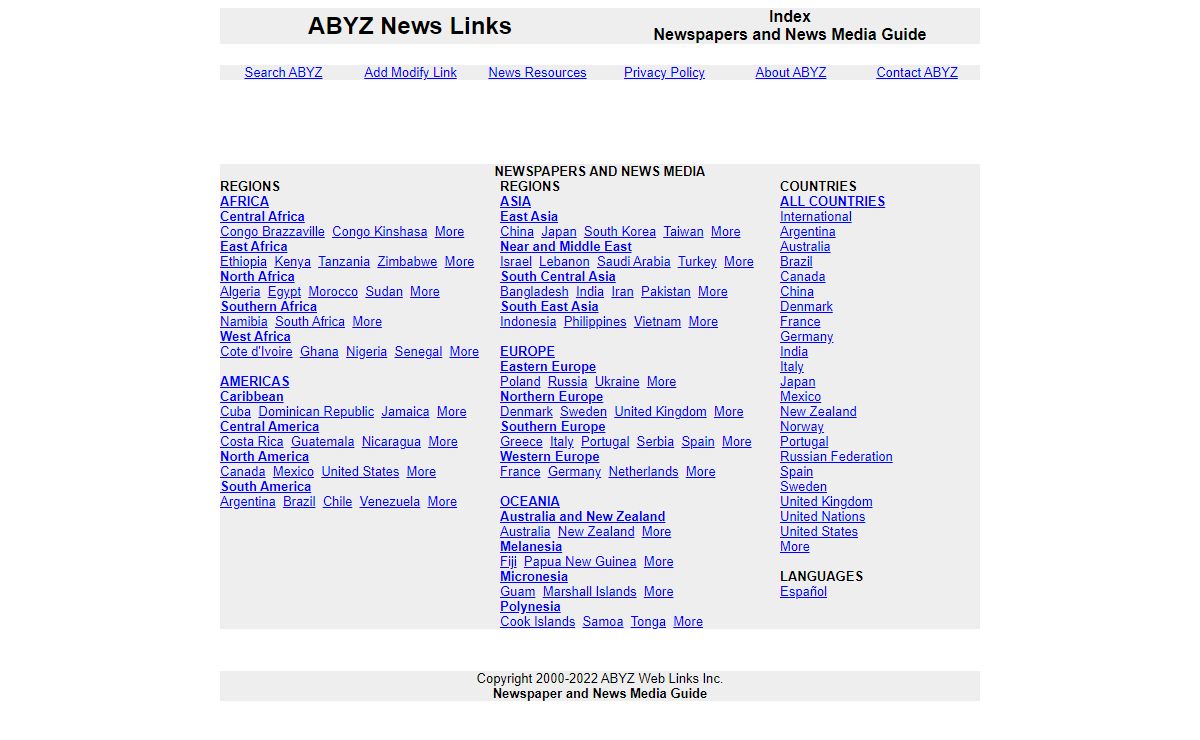Open Venezuela news links
This screenshot has height=740, width=1200.
click(x=389, y=501)
